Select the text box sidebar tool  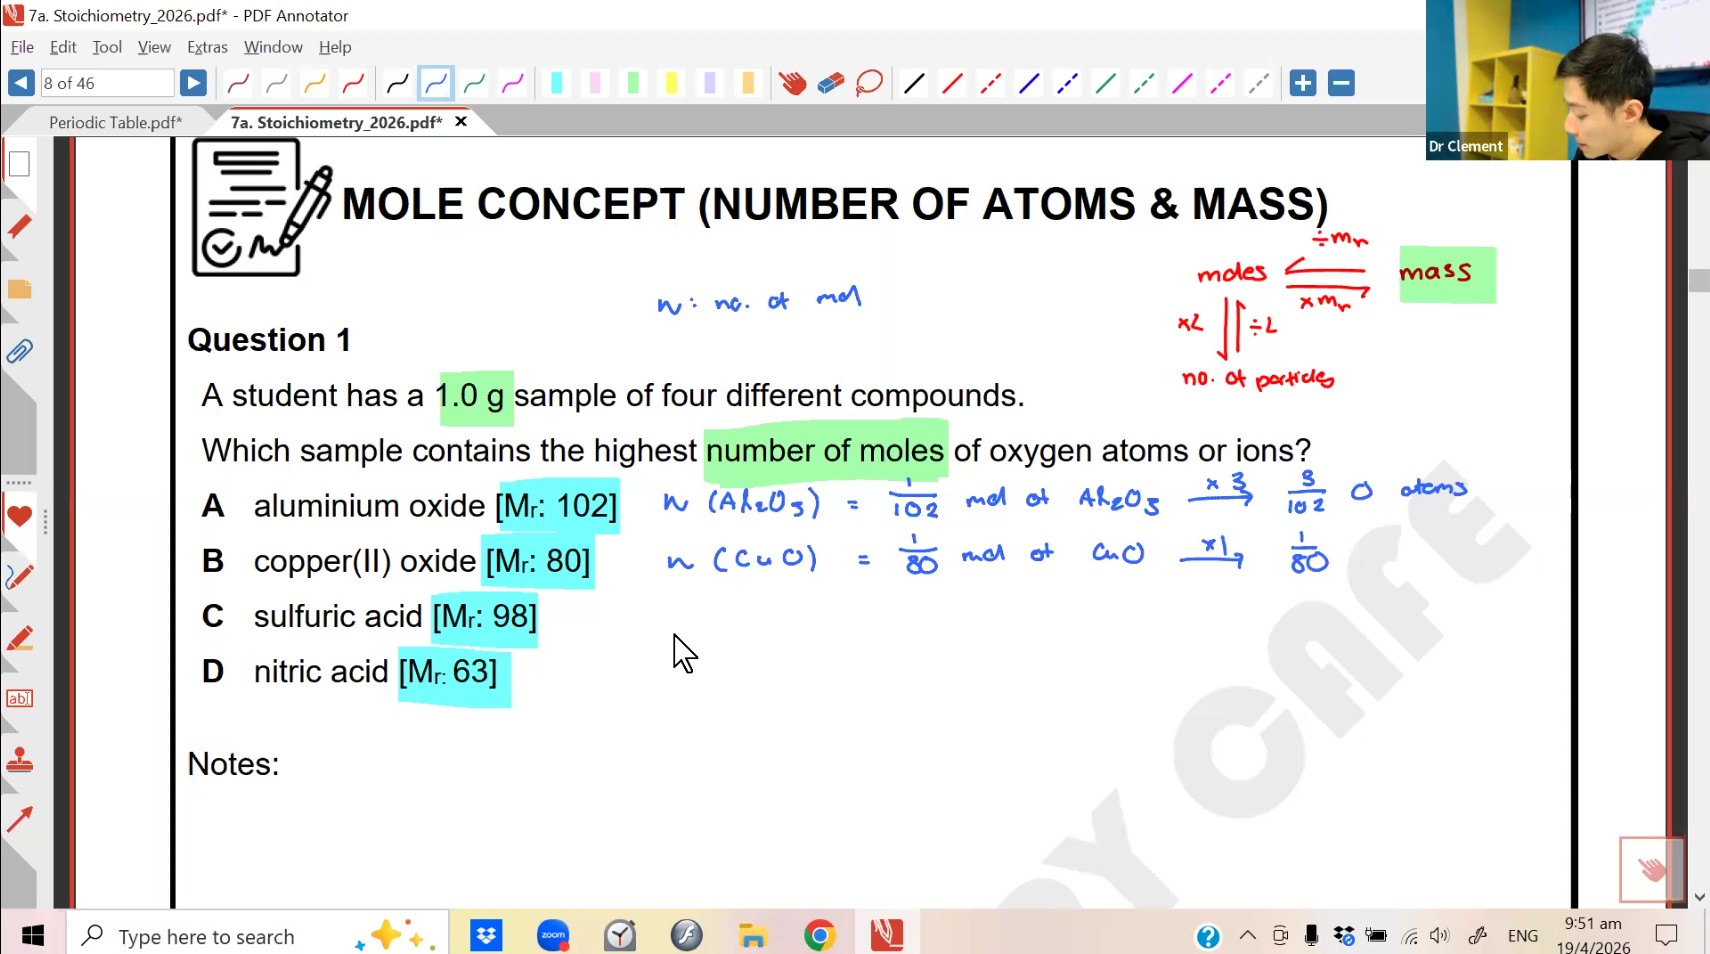pyautogui.click(x=19, y=699)
